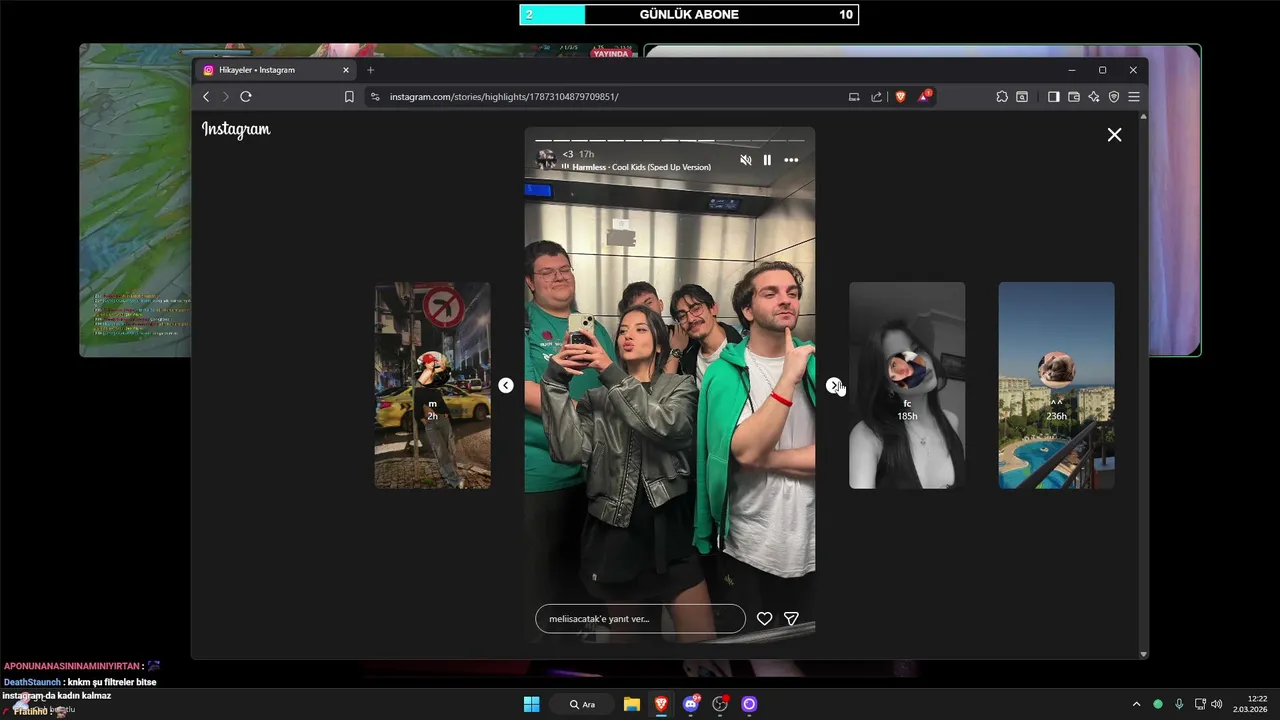Share the story via paper plane icon
The height and width of the screenshot is (720, 1280).
[x=791, y=619]
